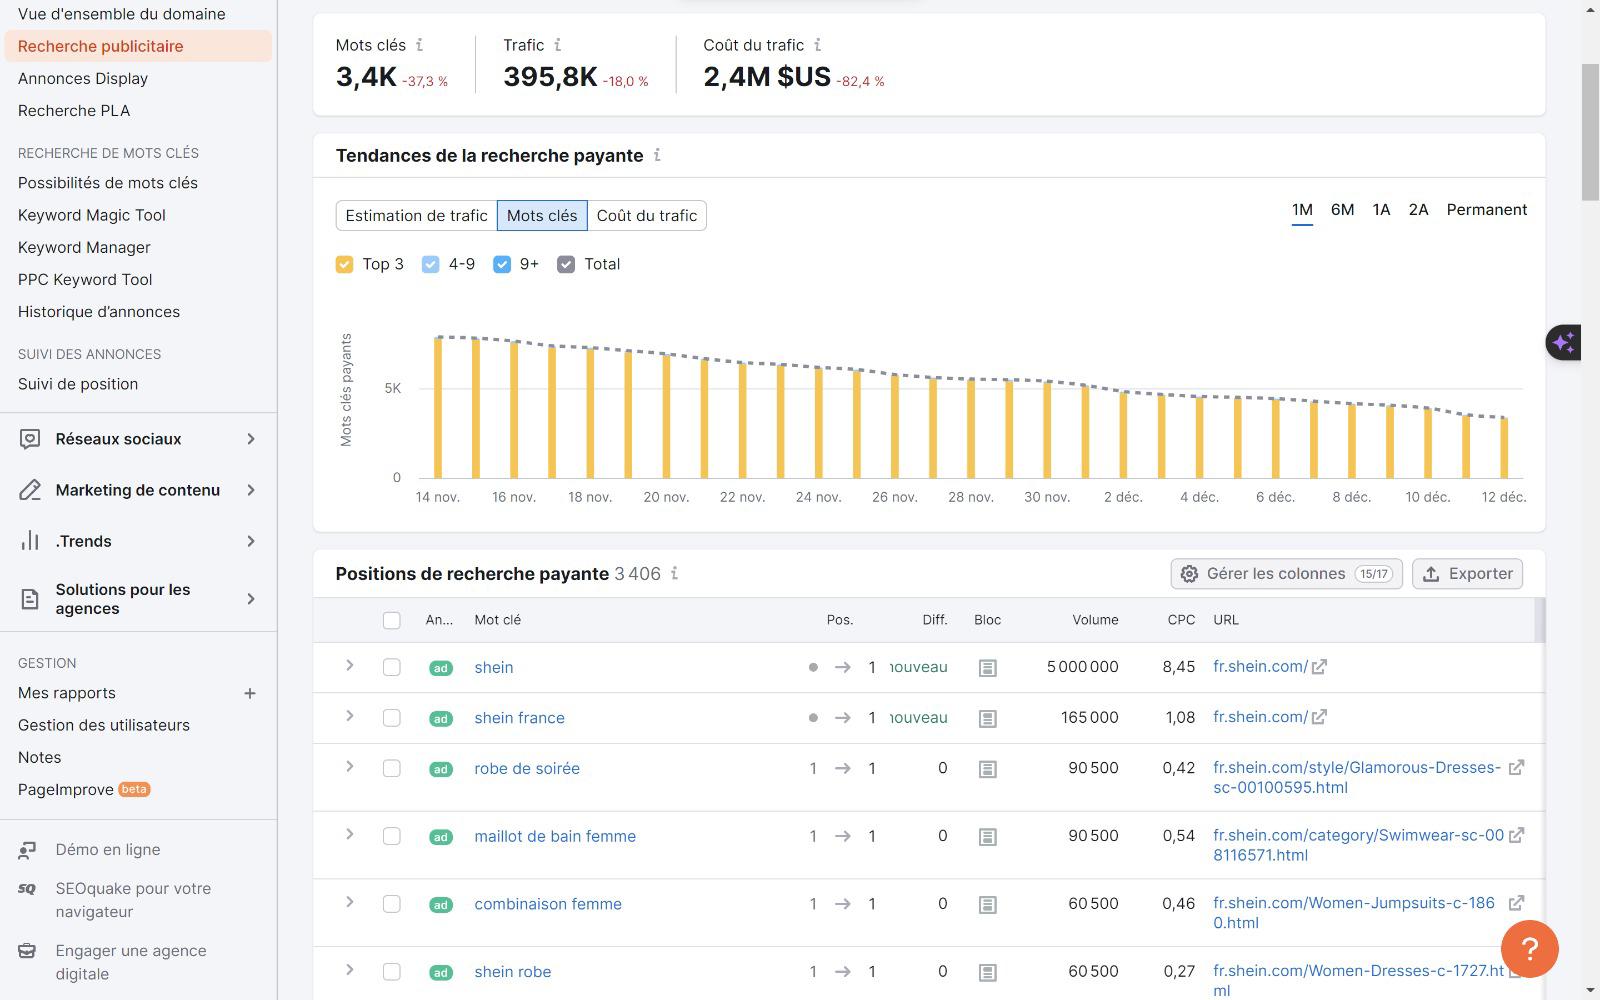Click the .Trends bar chart icon

[x=30, y=541]
